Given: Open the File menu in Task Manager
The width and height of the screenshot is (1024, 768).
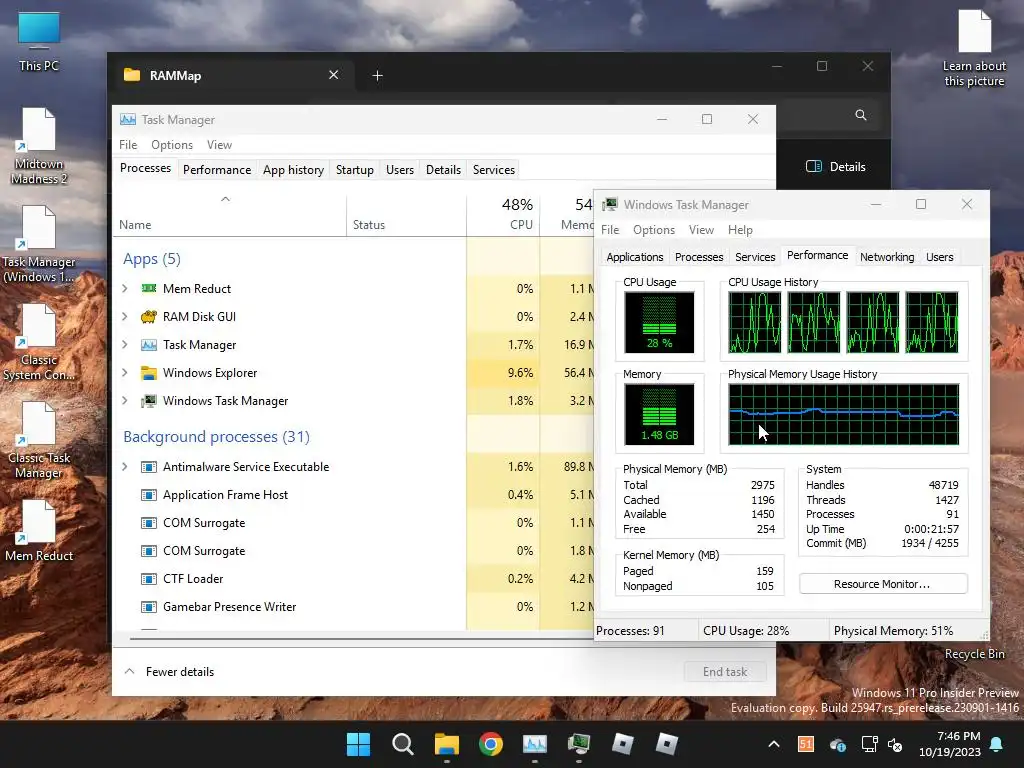Looking at the screenshot, I should (x=128, y=145).
